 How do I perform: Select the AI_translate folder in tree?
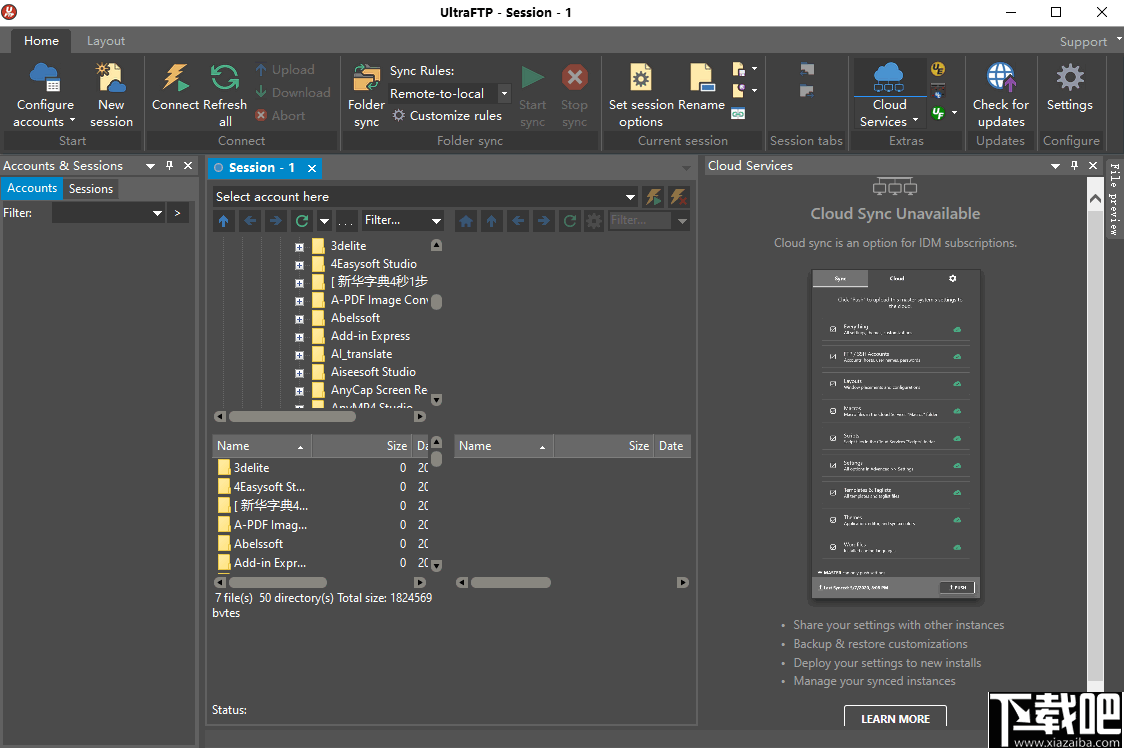361,354
